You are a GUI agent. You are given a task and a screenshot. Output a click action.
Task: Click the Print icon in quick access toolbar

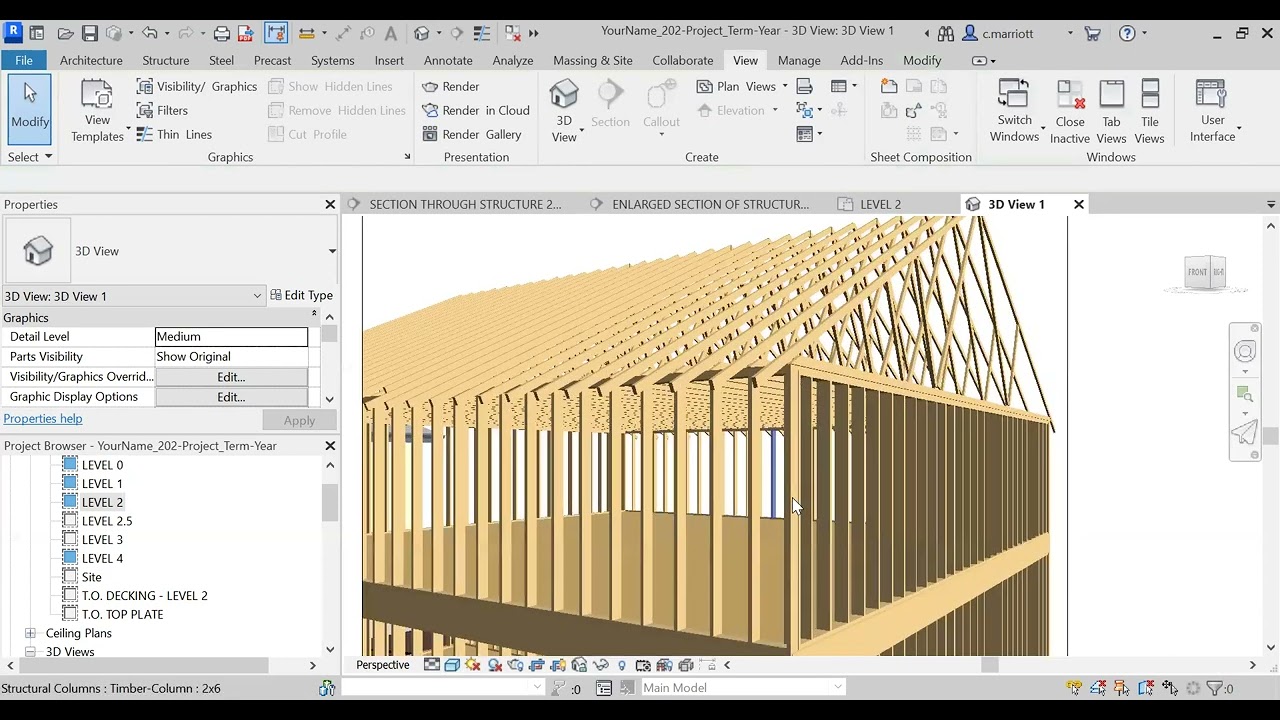[222, 33]
